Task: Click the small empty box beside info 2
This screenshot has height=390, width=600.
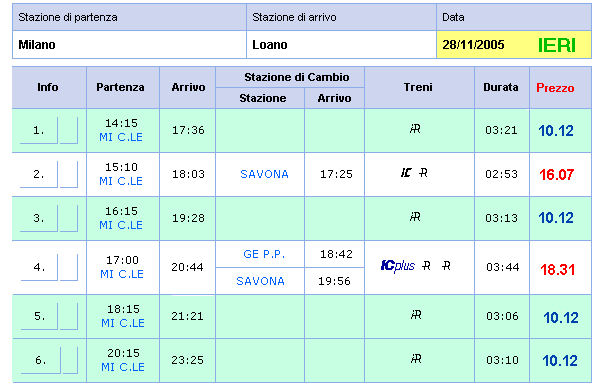Action: [69, 175]
